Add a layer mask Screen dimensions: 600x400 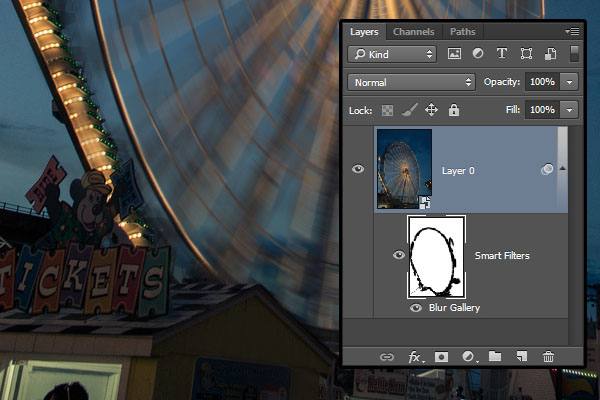pyautogui.click(x=441, y=357)
